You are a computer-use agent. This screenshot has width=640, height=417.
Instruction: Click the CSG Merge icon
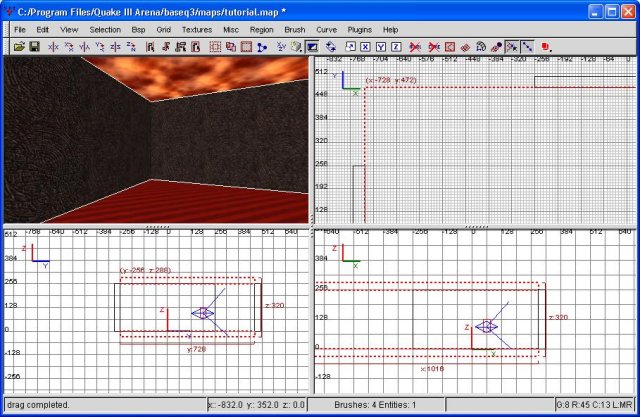[x=231, y=47]
